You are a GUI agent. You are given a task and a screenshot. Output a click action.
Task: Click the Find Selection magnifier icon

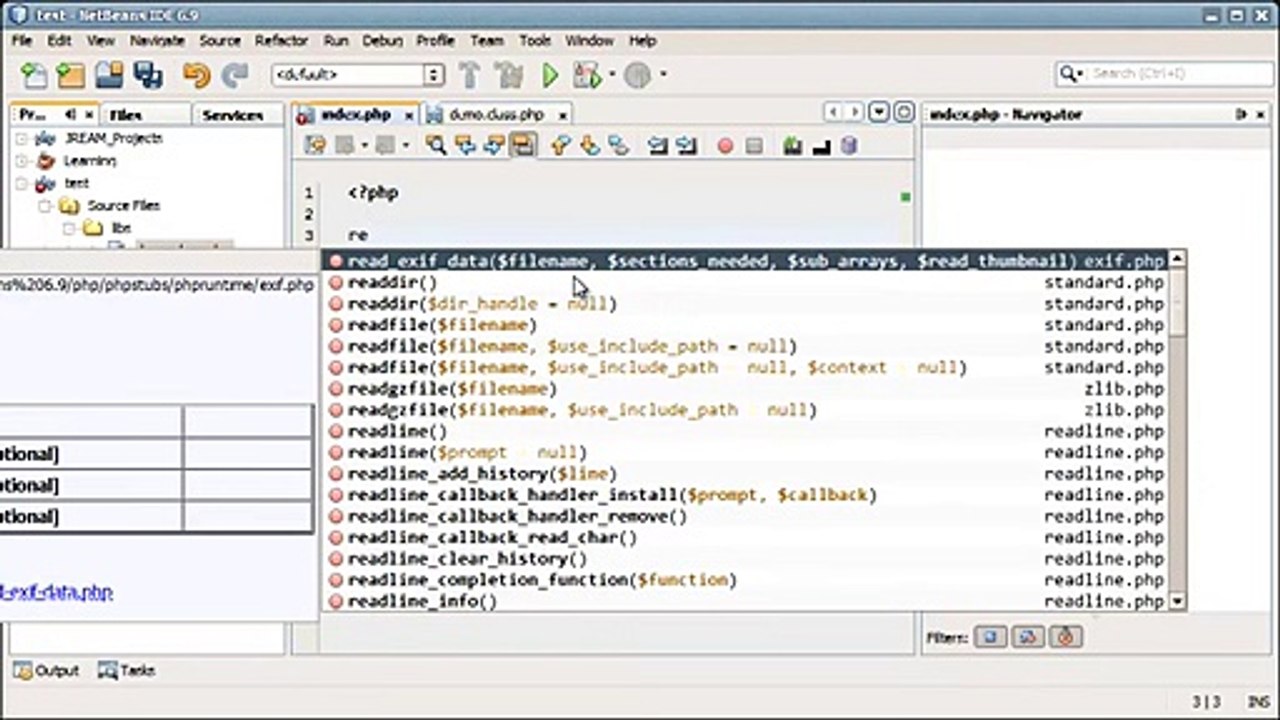pos(436,146)
